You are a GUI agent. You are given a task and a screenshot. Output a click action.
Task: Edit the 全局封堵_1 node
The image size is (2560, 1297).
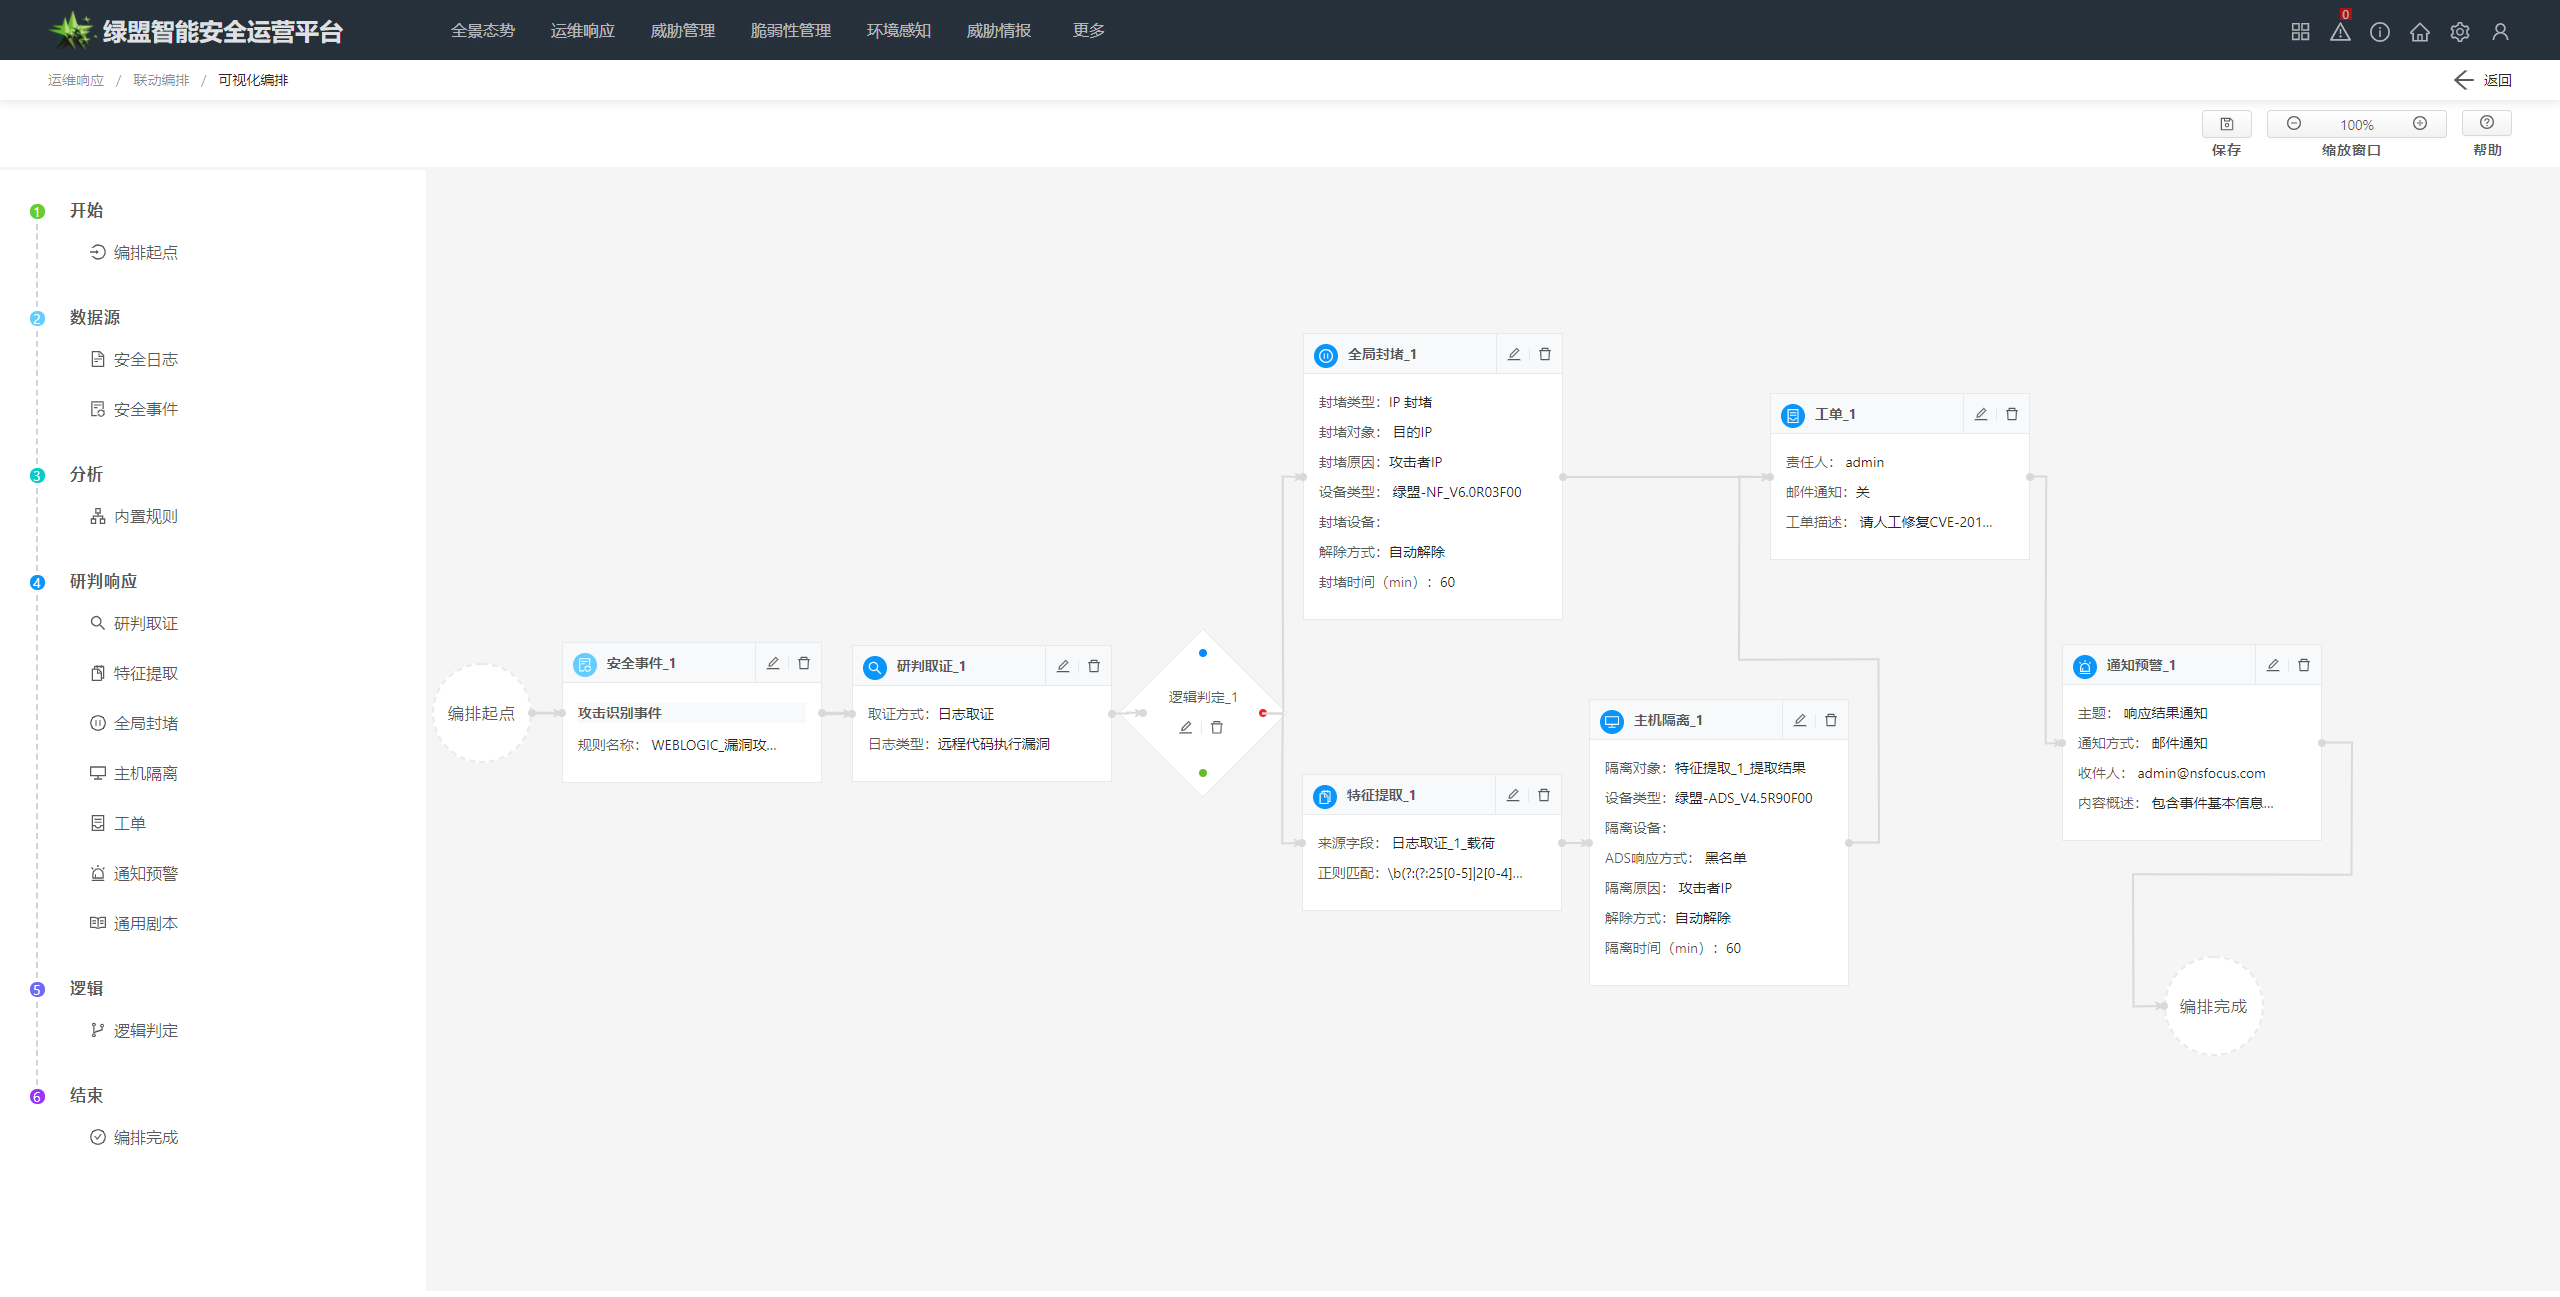1514,355
